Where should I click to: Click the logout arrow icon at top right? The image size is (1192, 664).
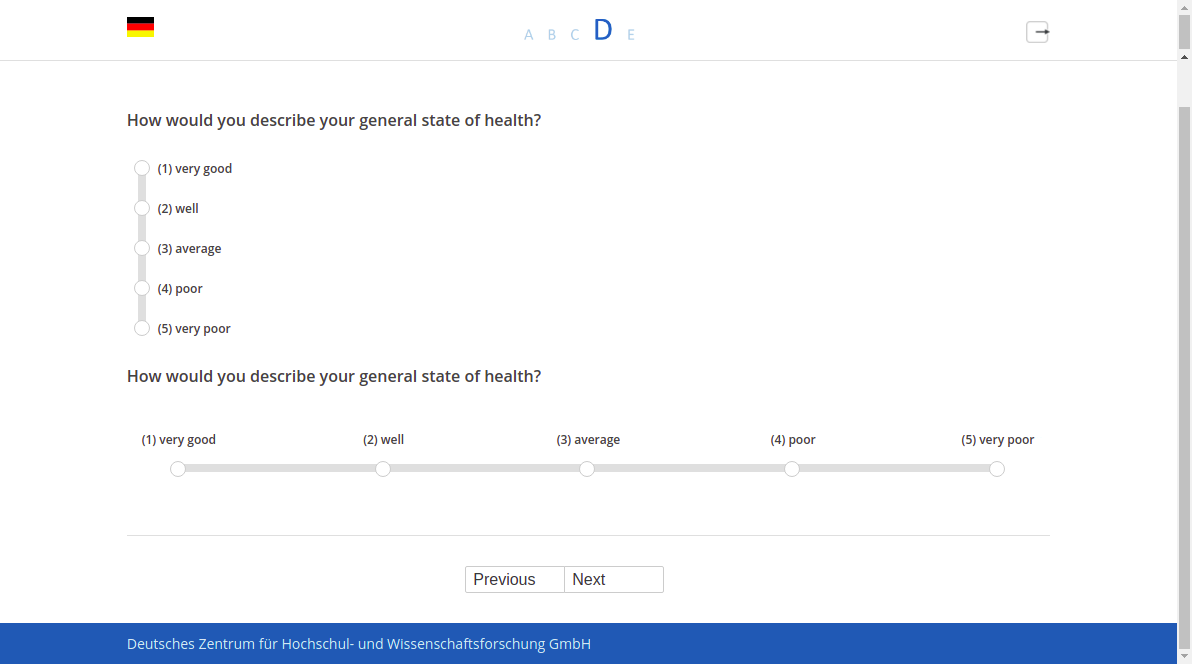(1038, 32)
